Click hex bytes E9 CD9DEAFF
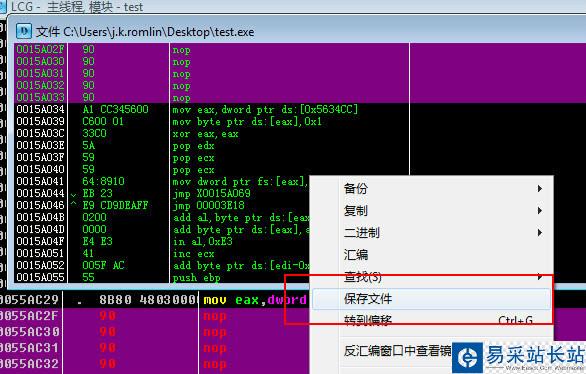 (x=115, y=205)
